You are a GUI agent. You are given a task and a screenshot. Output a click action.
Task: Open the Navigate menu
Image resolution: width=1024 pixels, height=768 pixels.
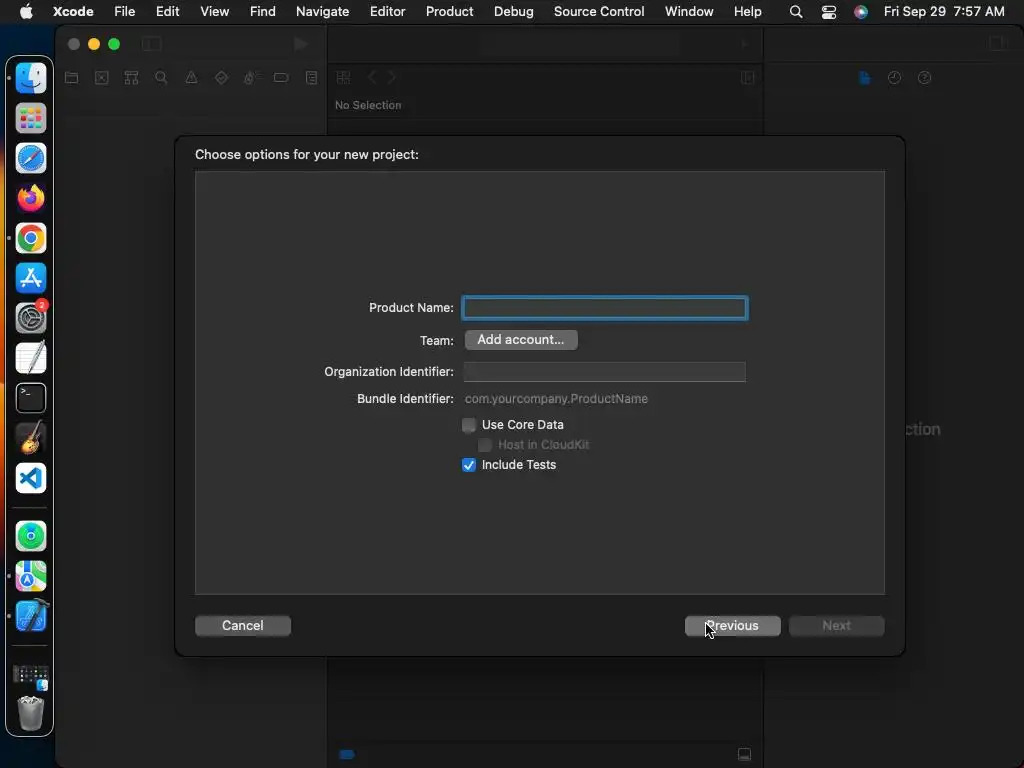(x=323, y=12)
